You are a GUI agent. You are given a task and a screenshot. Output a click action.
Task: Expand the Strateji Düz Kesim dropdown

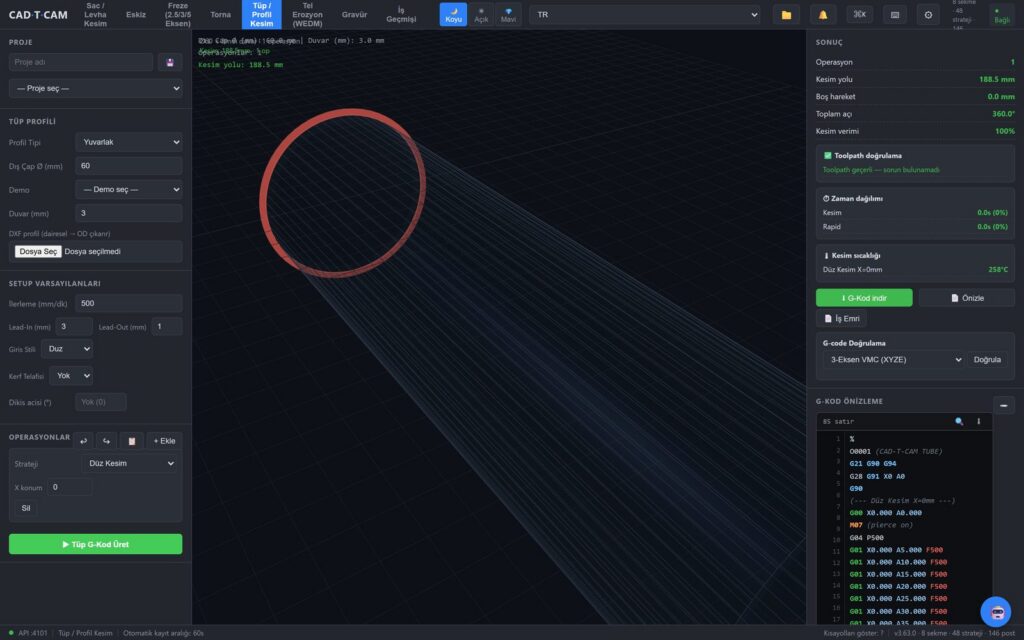(x=130, y=463)
